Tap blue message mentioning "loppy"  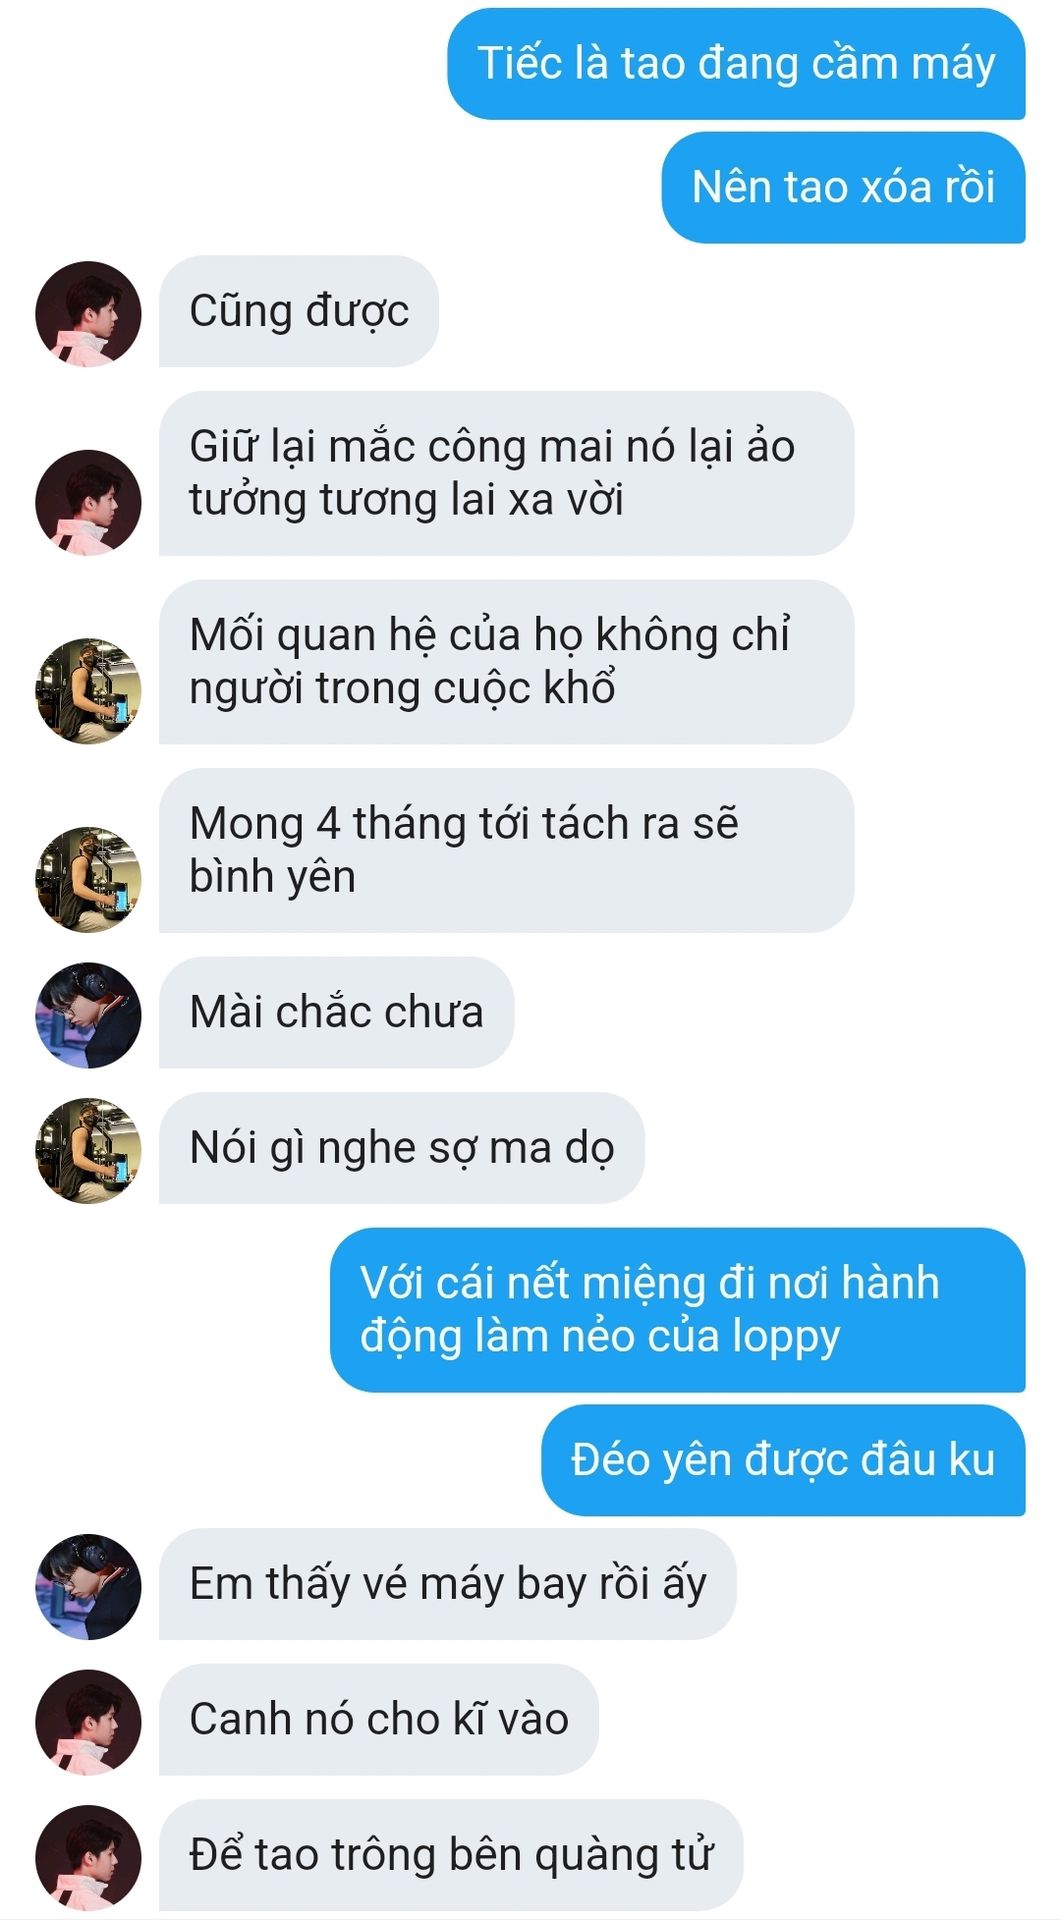[678, 1310]
